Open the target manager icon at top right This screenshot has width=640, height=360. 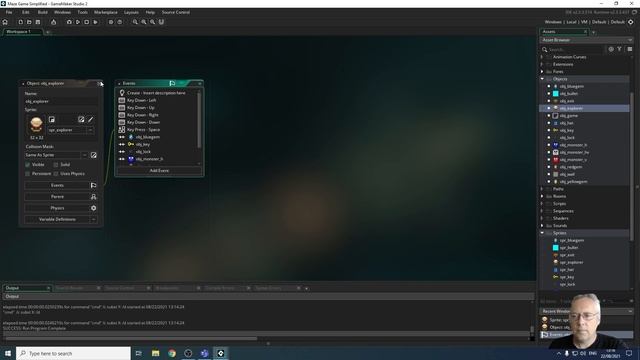tap(631, 22)
